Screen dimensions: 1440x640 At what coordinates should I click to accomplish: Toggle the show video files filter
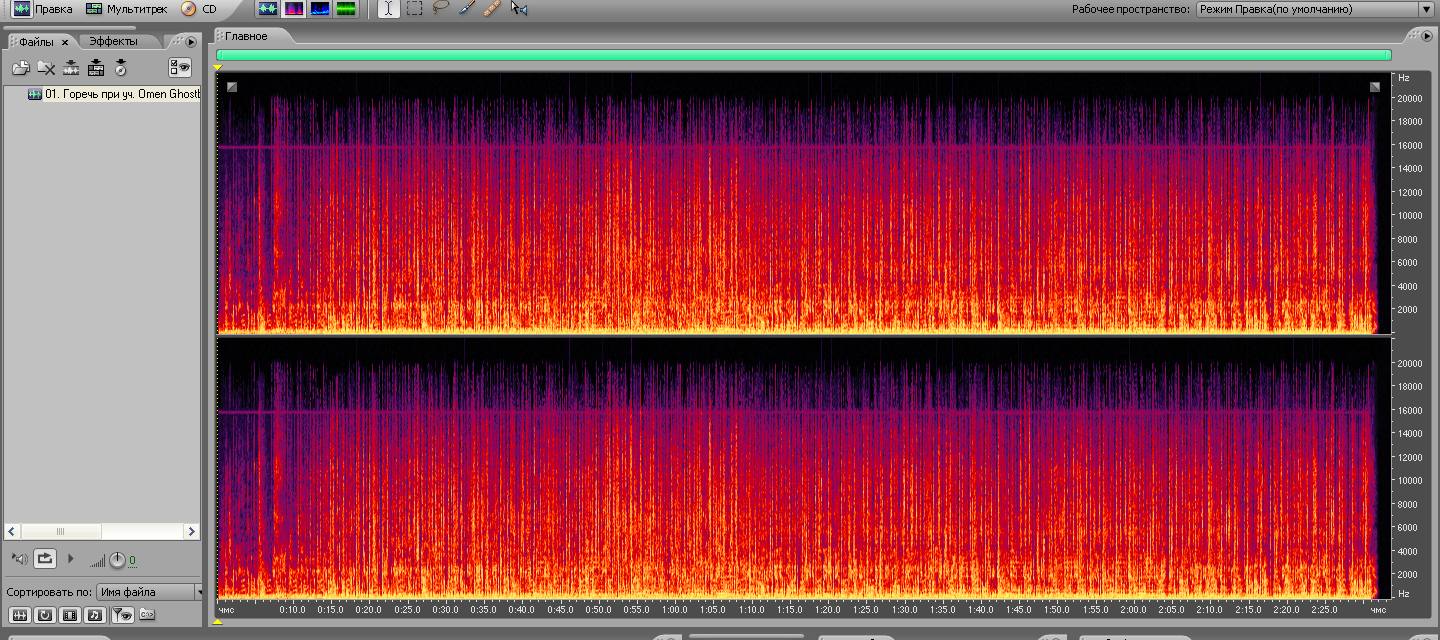click(70, 615)
